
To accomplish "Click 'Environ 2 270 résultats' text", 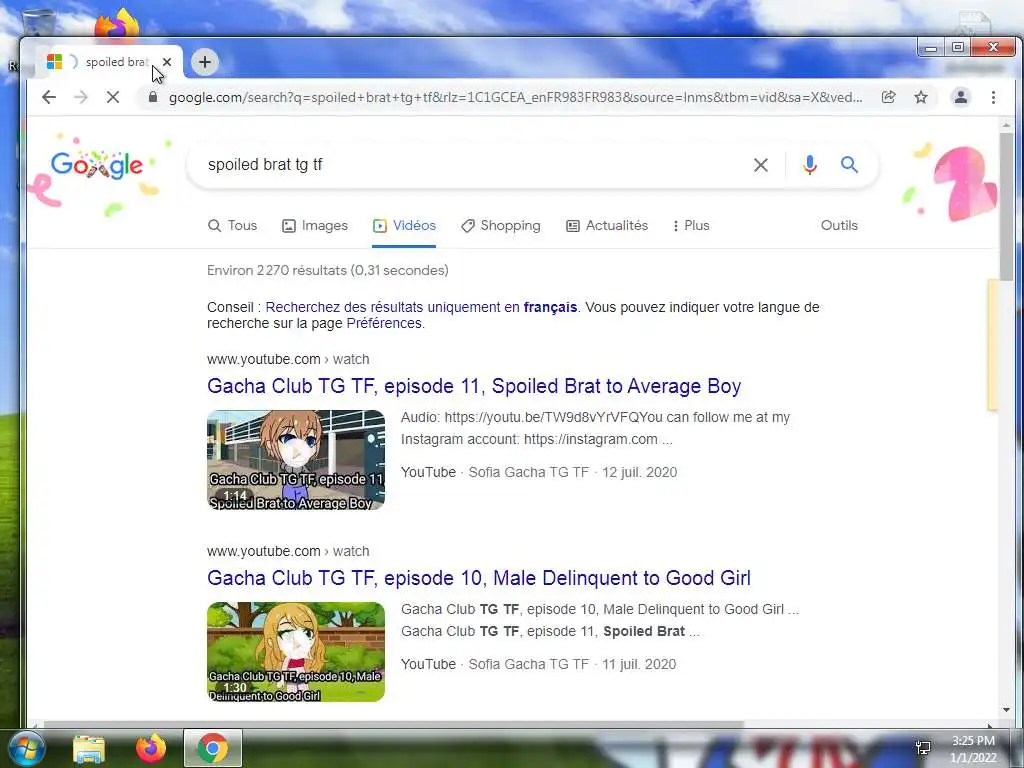I will tap(277, 270).
